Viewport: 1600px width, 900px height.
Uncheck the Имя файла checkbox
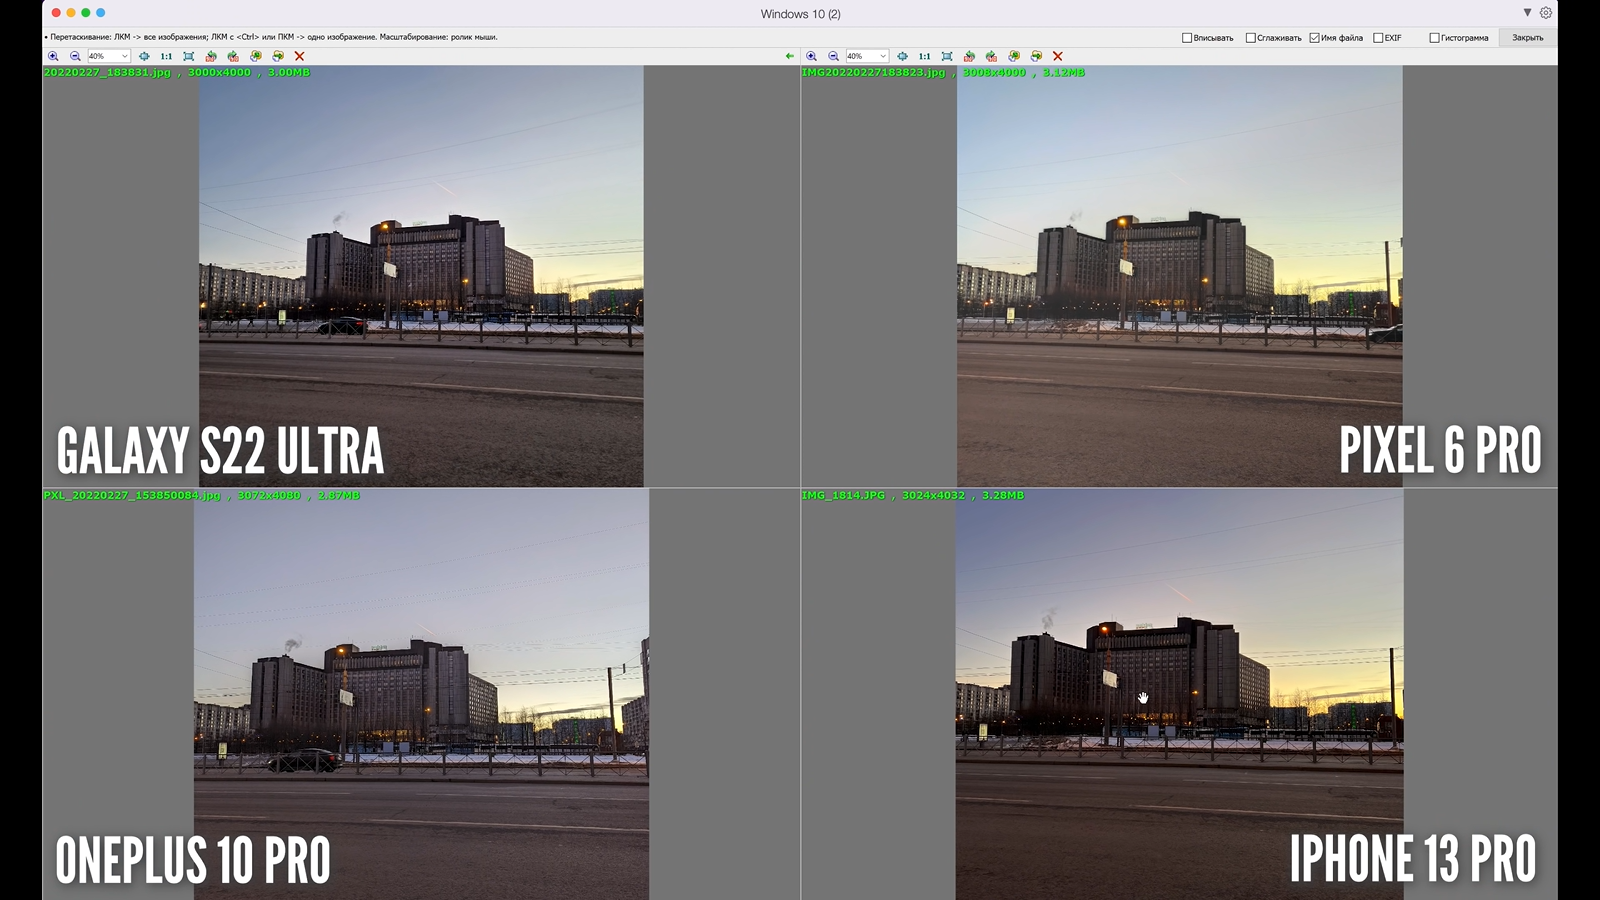[x=1314, y=38]
